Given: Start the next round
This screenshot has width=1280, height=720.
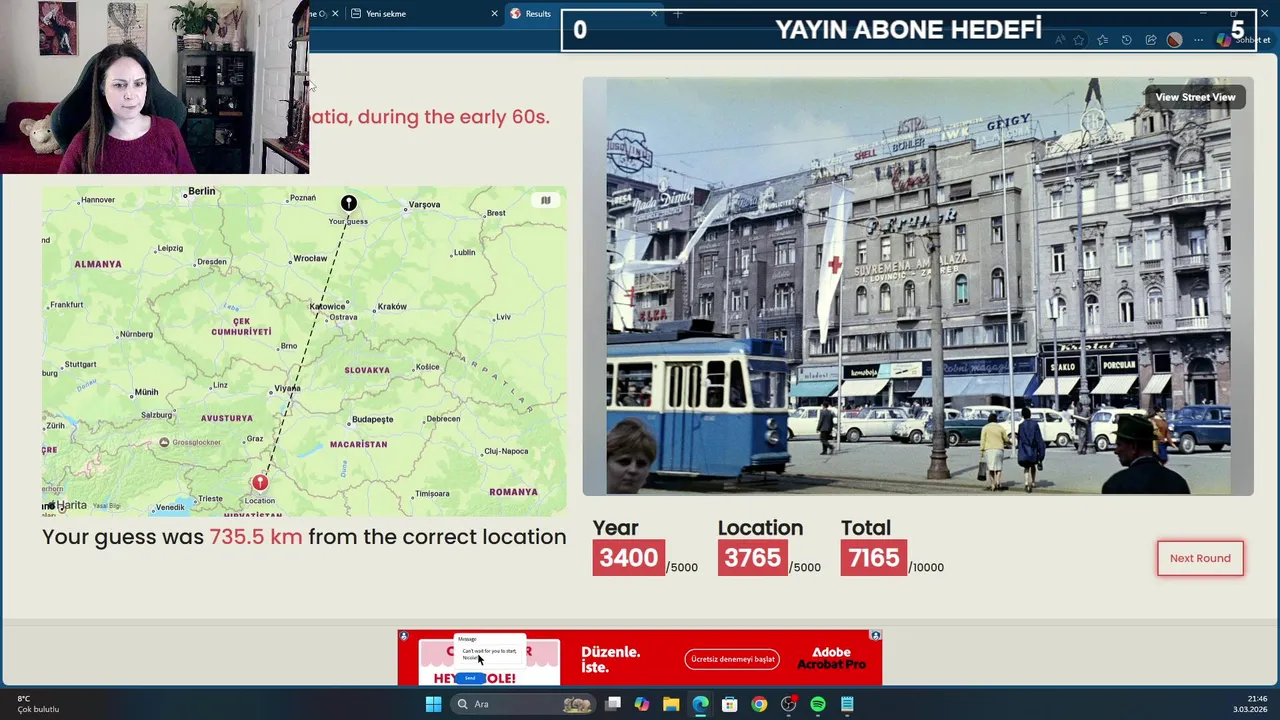Looking at the screenshot, I should [1200, 558].
